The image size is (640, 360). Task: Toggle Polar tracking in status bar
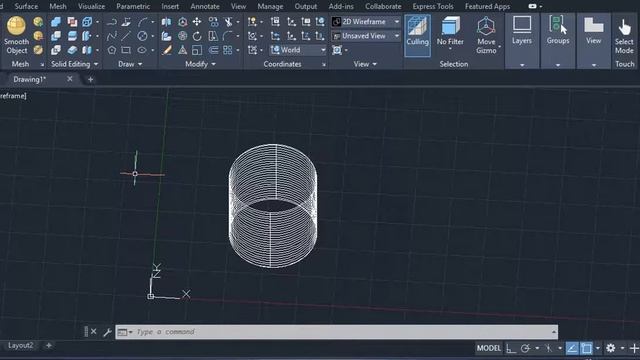[525, 348]
